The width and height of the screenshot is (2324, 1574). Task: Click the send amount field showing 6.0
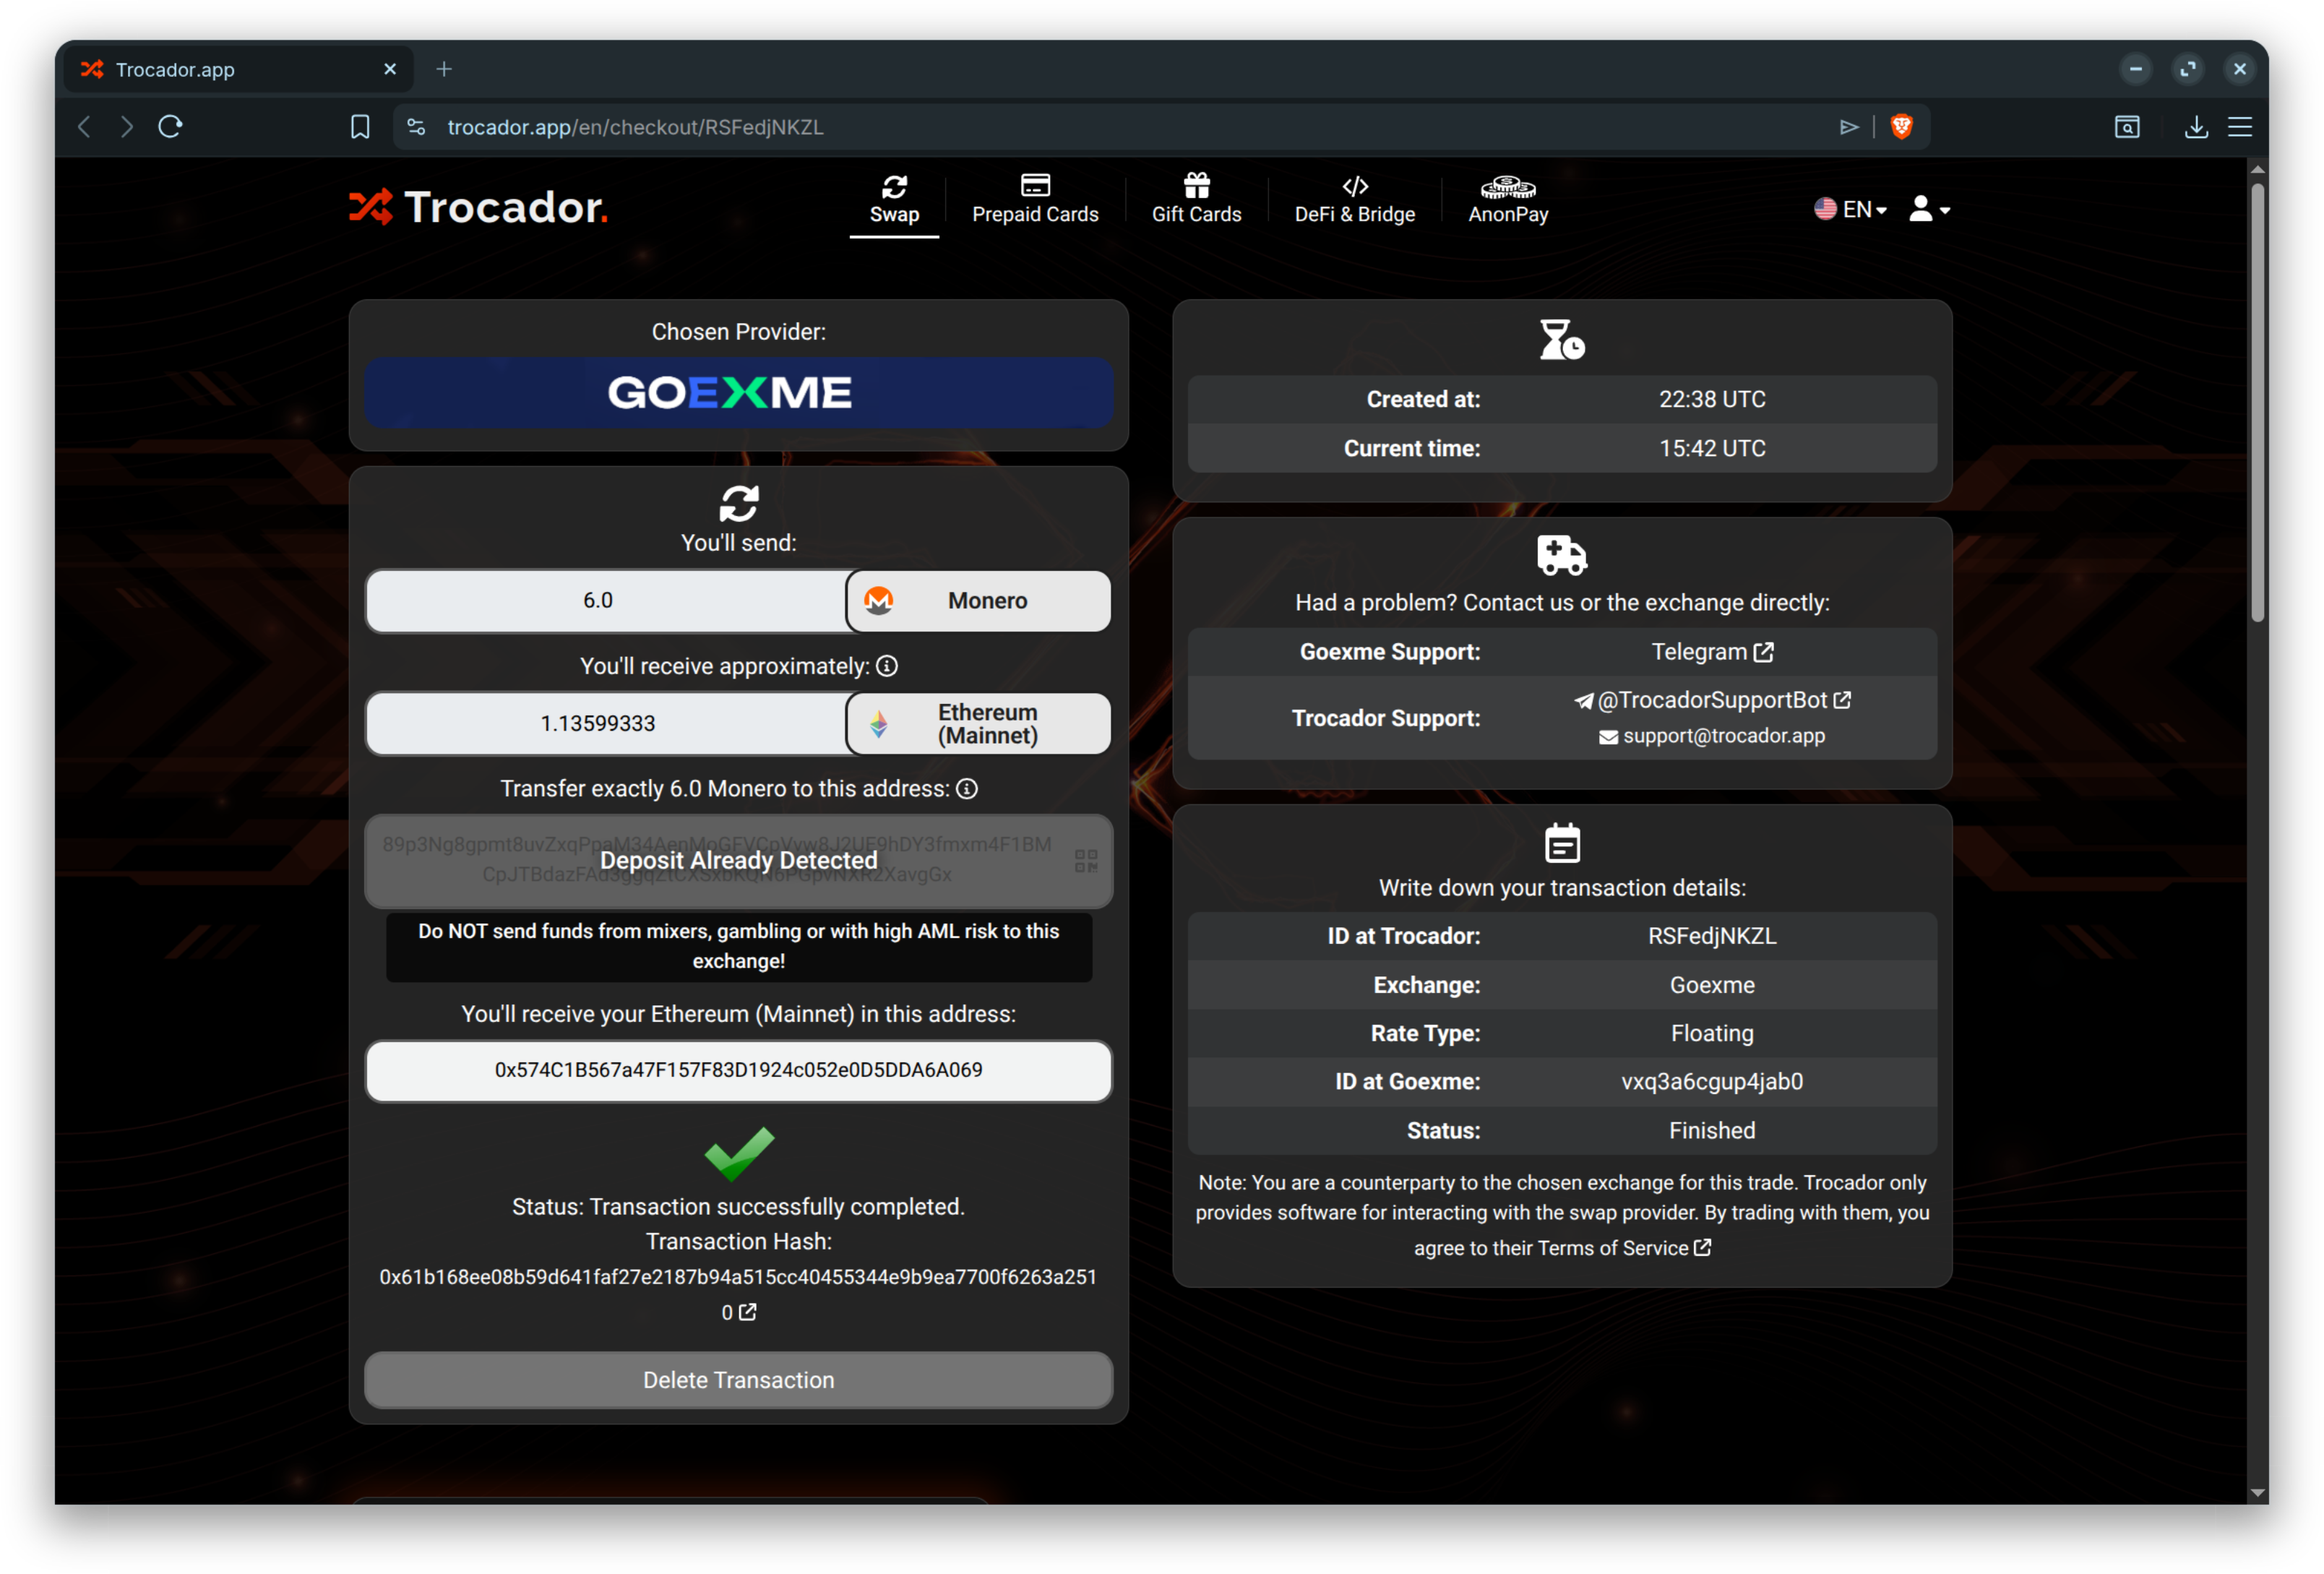pos(606,601)
